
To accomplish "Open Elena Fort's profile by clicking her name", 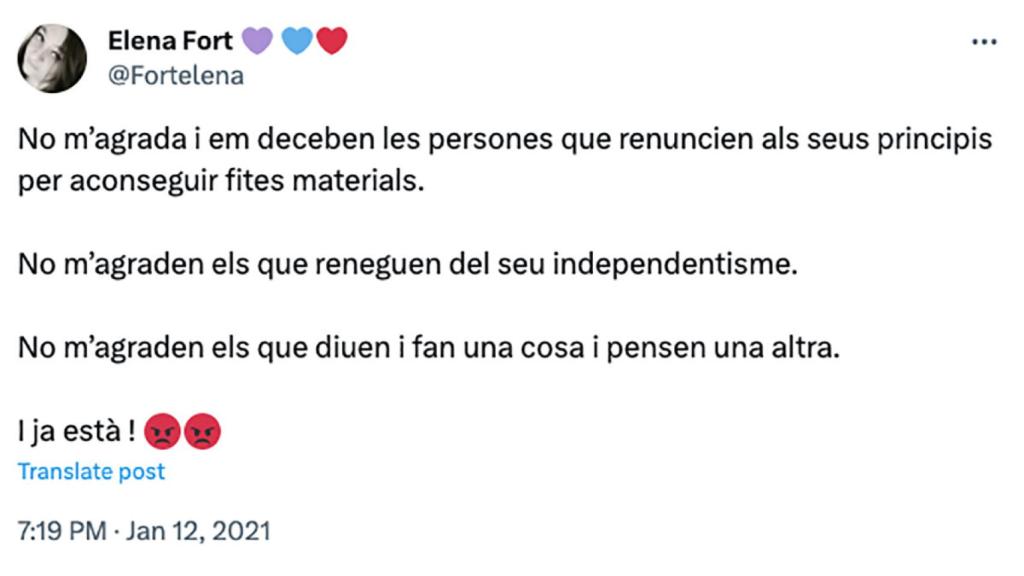I will point(169,40).
